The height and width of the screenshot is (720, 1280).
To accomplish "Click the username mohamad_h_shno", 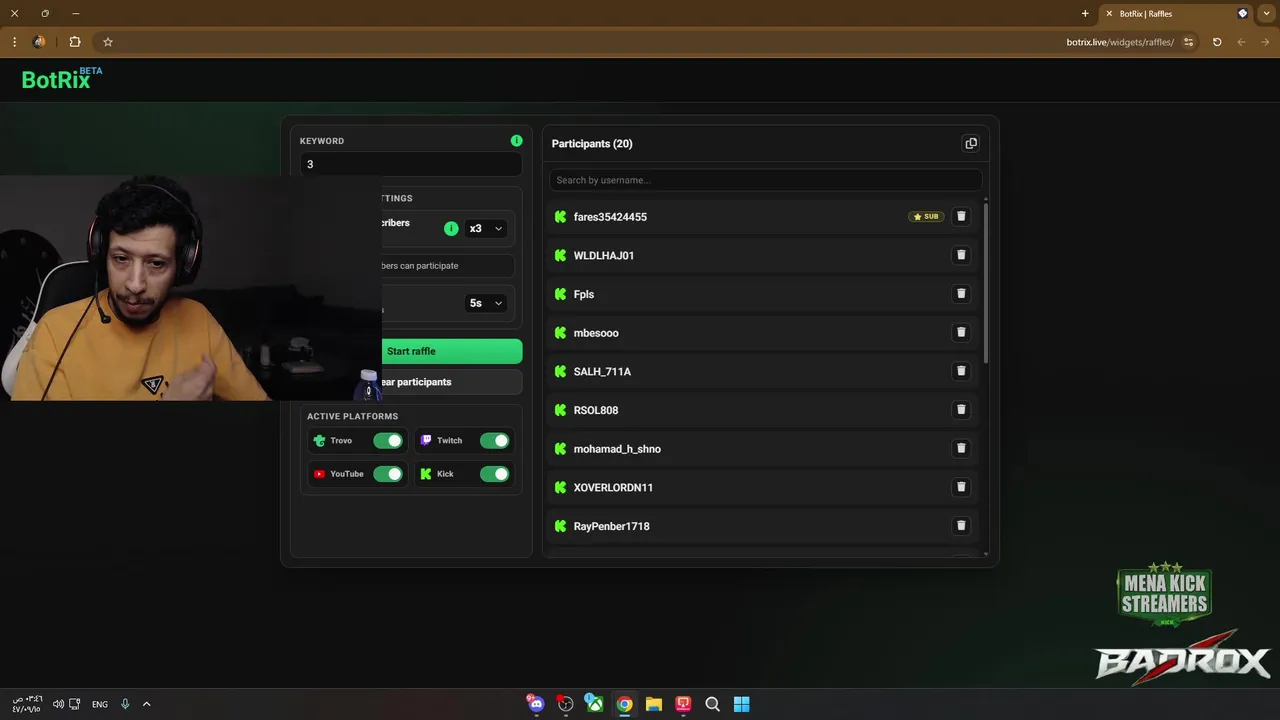I will coord(617,449).
